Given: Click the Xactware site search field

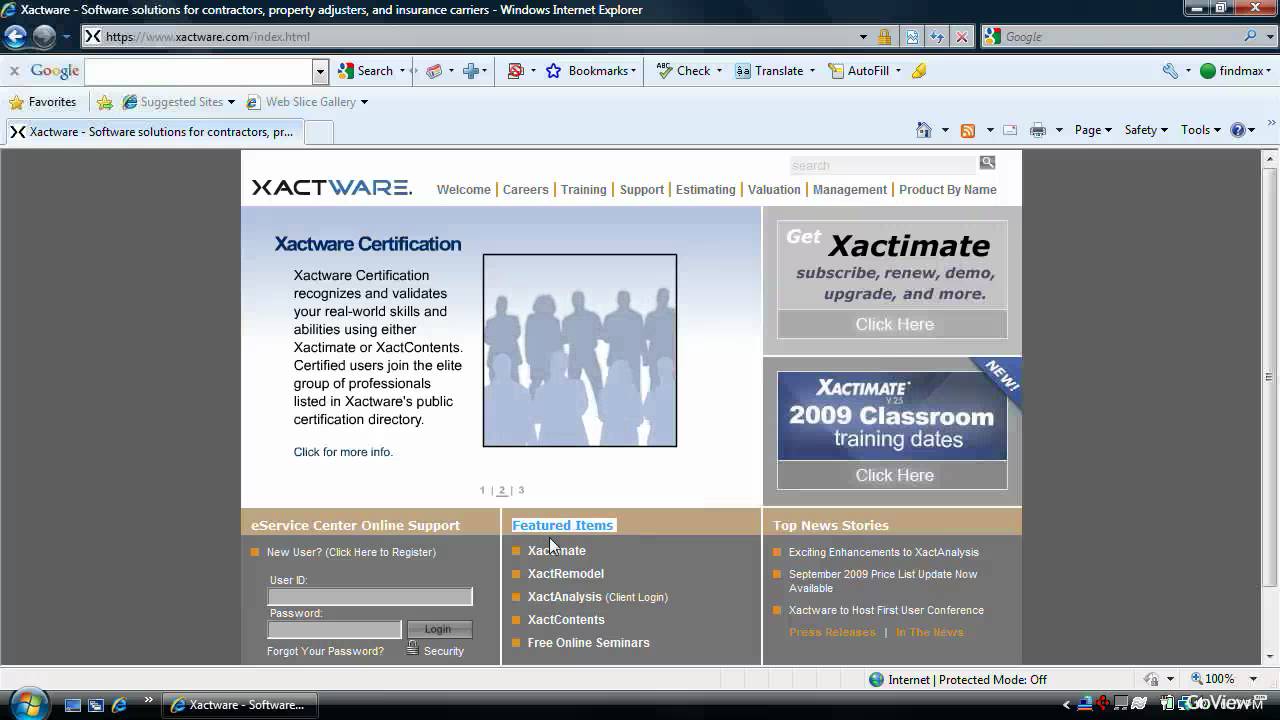Looking at the screenshot, I should 882,165.
